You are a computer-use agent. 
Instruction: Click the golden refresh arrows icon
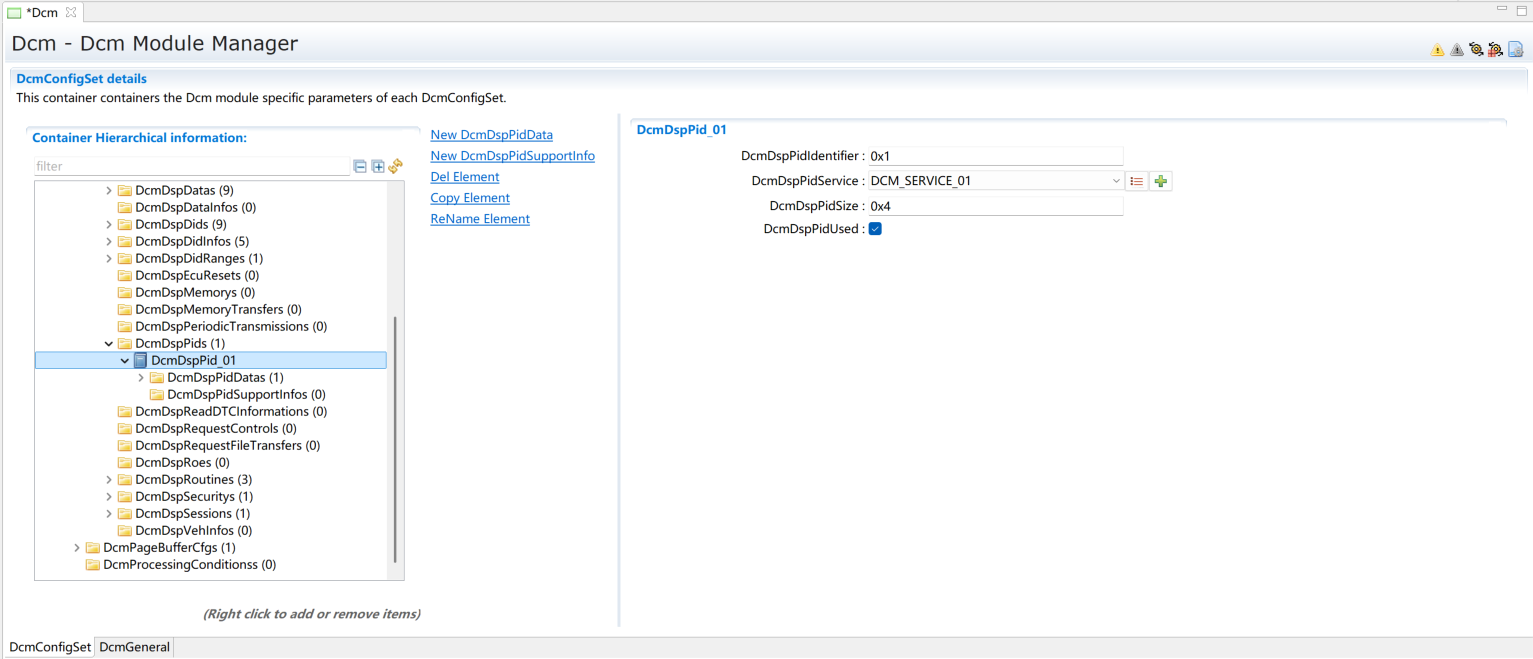click(x=395, y=167)
